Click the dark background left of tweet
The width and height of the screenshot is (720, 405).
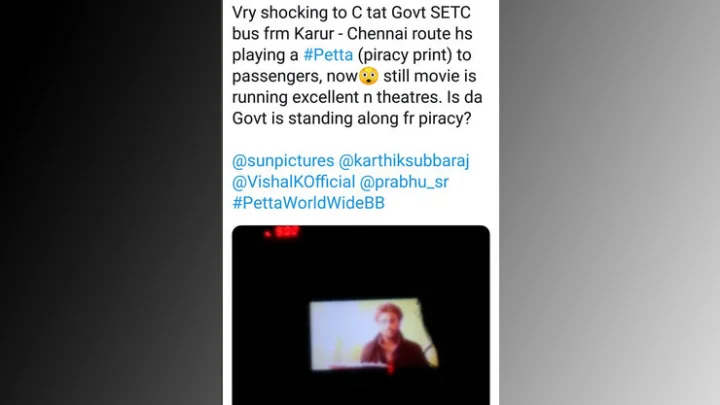pos(111,202)
